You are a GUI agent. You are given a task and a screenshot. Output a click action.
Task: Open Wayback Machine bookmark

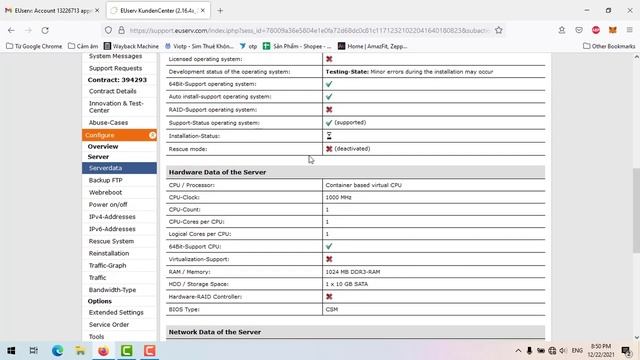(131, 46)
